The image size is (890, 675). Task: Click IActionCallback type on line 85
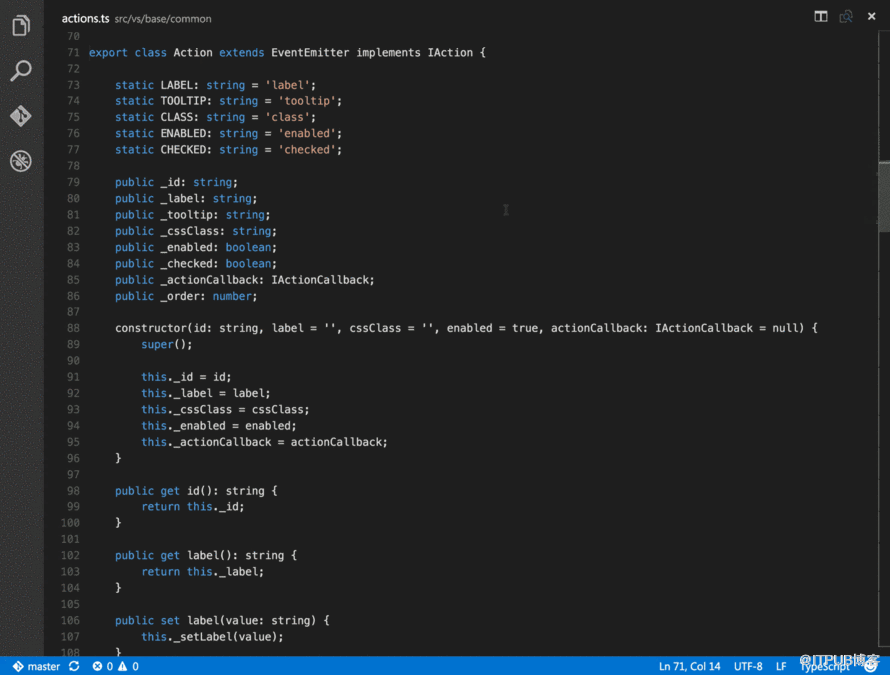coord(321,280)
